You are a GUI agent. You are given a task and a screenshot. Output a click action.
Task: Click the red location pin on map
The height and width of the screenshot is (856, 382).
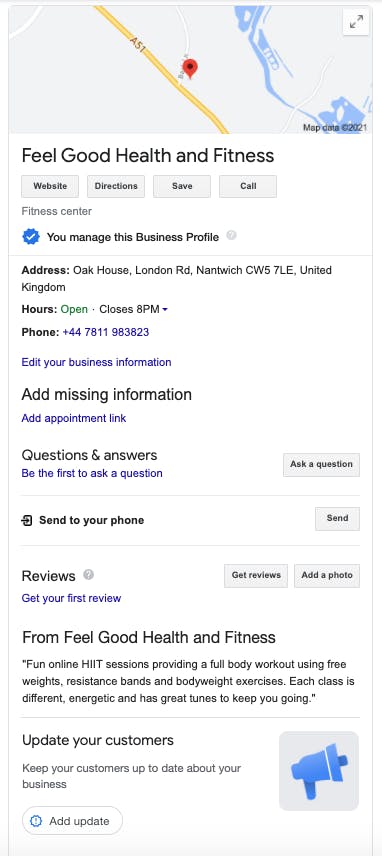[x=190, y=69]
